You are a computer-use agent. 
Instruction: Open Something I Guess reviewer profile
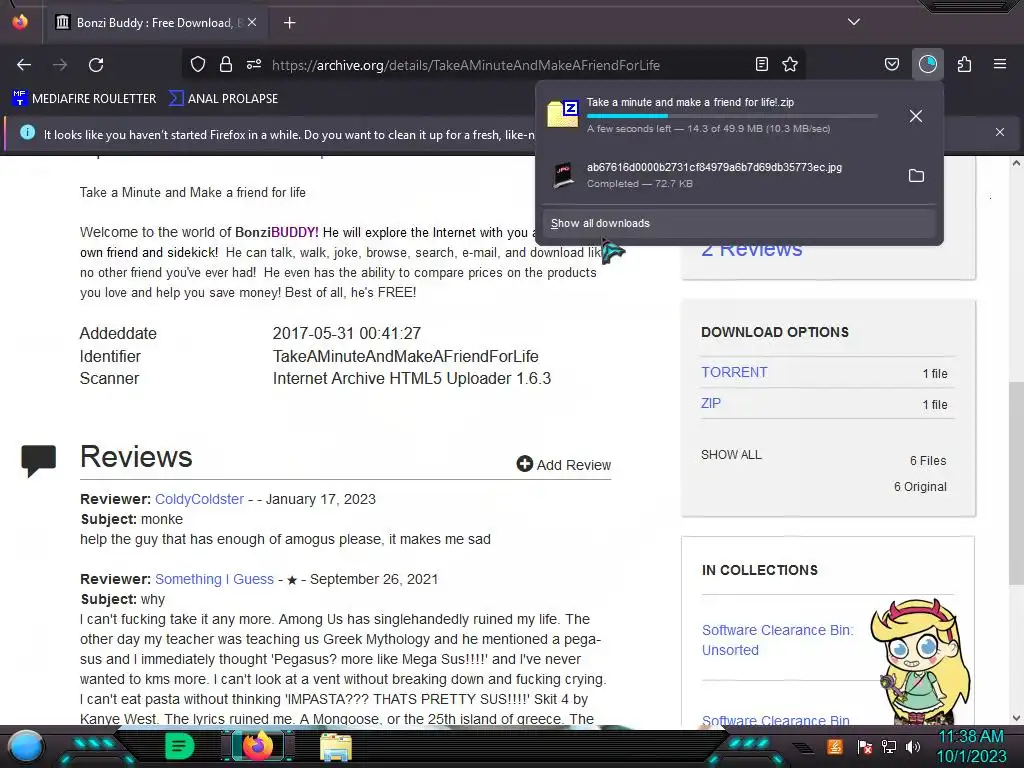coord(214,579)
